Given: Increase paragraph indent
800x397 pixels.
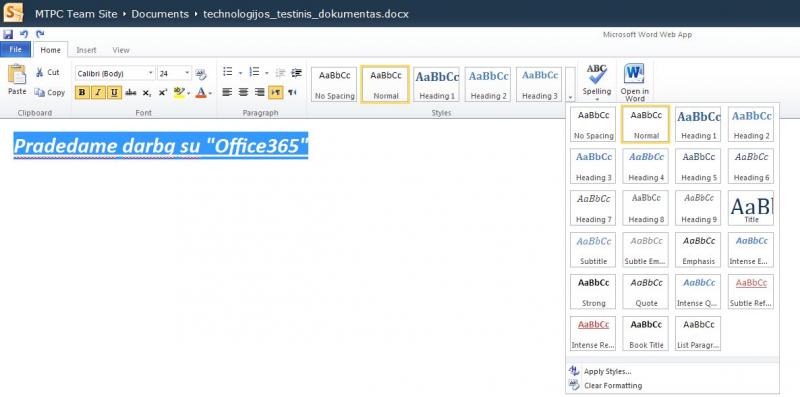Looking at the screenshot, I should point(296,73).
